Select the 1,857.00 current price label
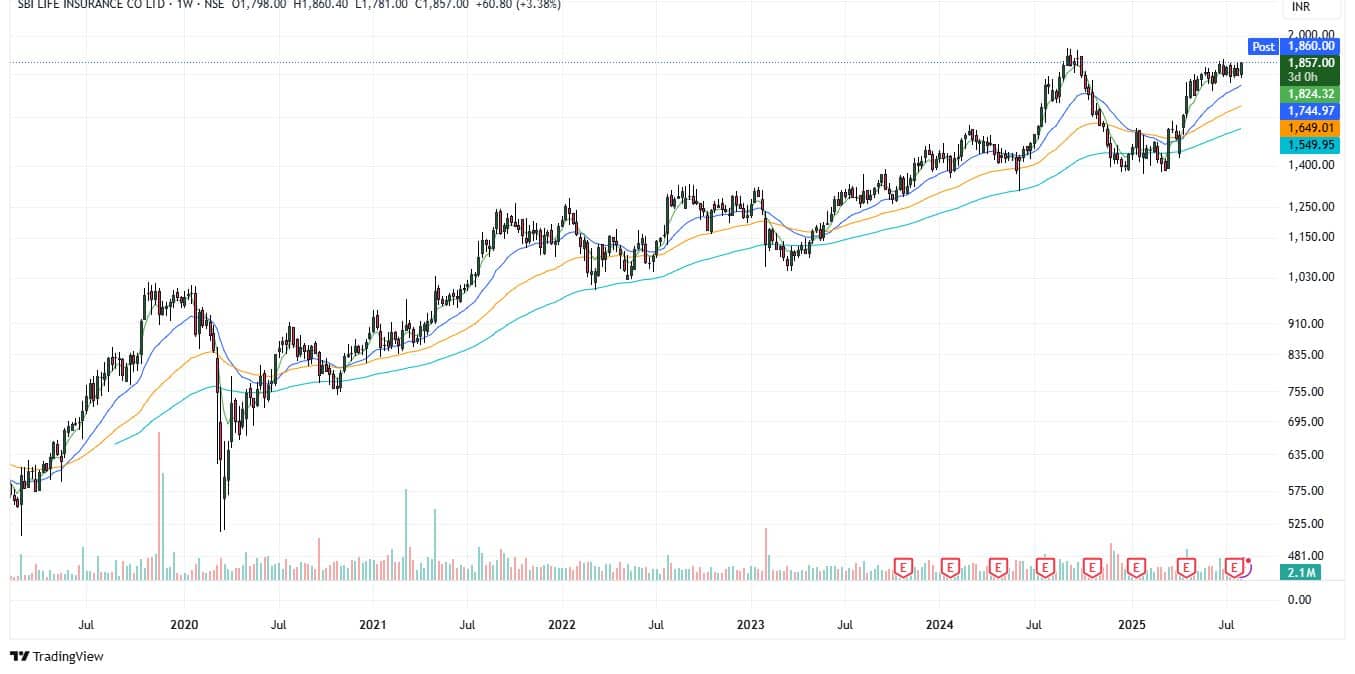Viewport: 1355px width, 674px height. point(1310,62)
